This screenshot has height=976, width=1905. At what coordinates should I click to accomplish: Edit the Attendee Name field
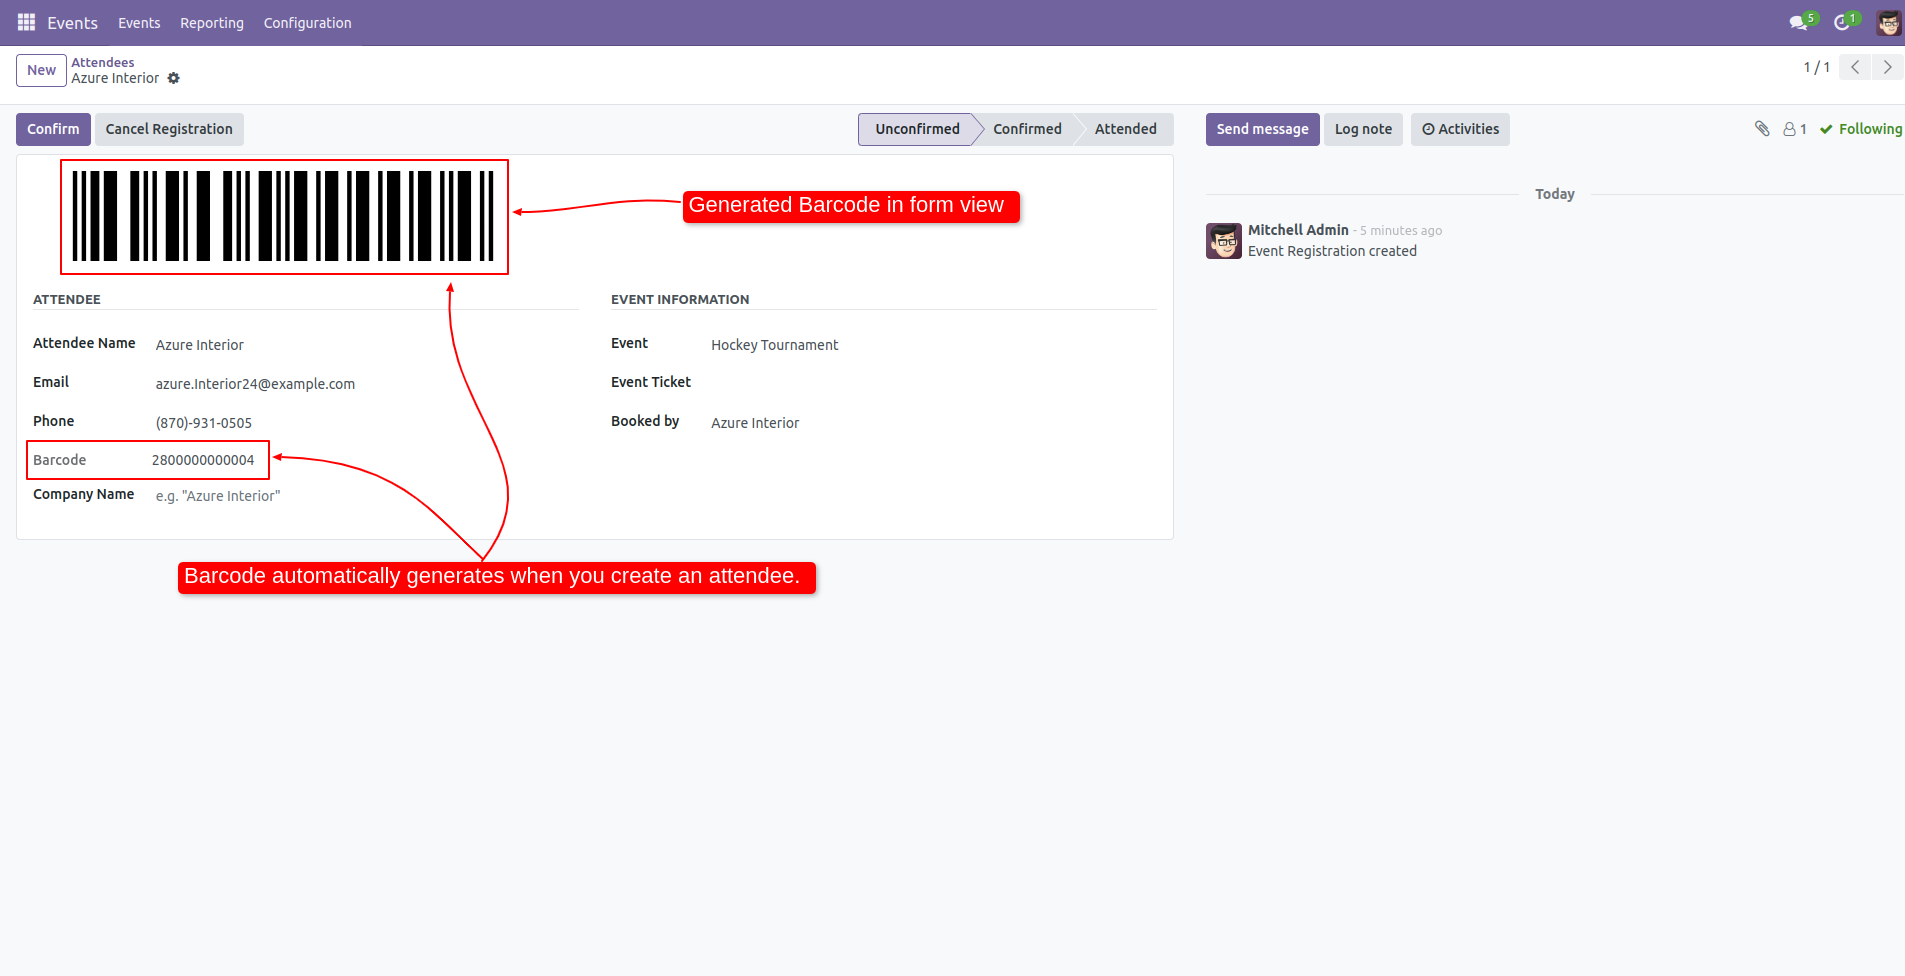(x=365, y=345)
